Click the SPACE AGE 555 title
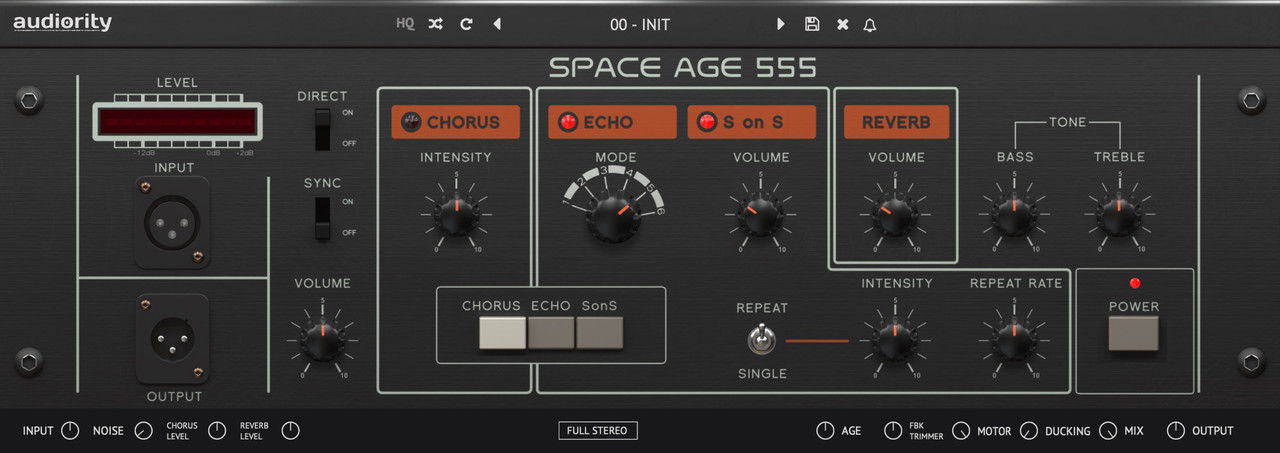1280x453 pixels. (x=683, y=68)
